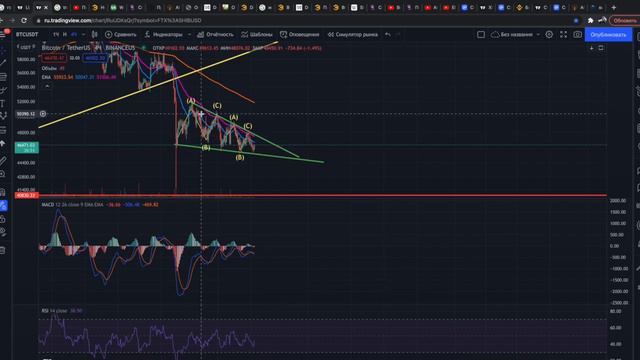Open the hamburger main menu
The image size is (640, 360).
pyautogui.click(x=3, y=34)
